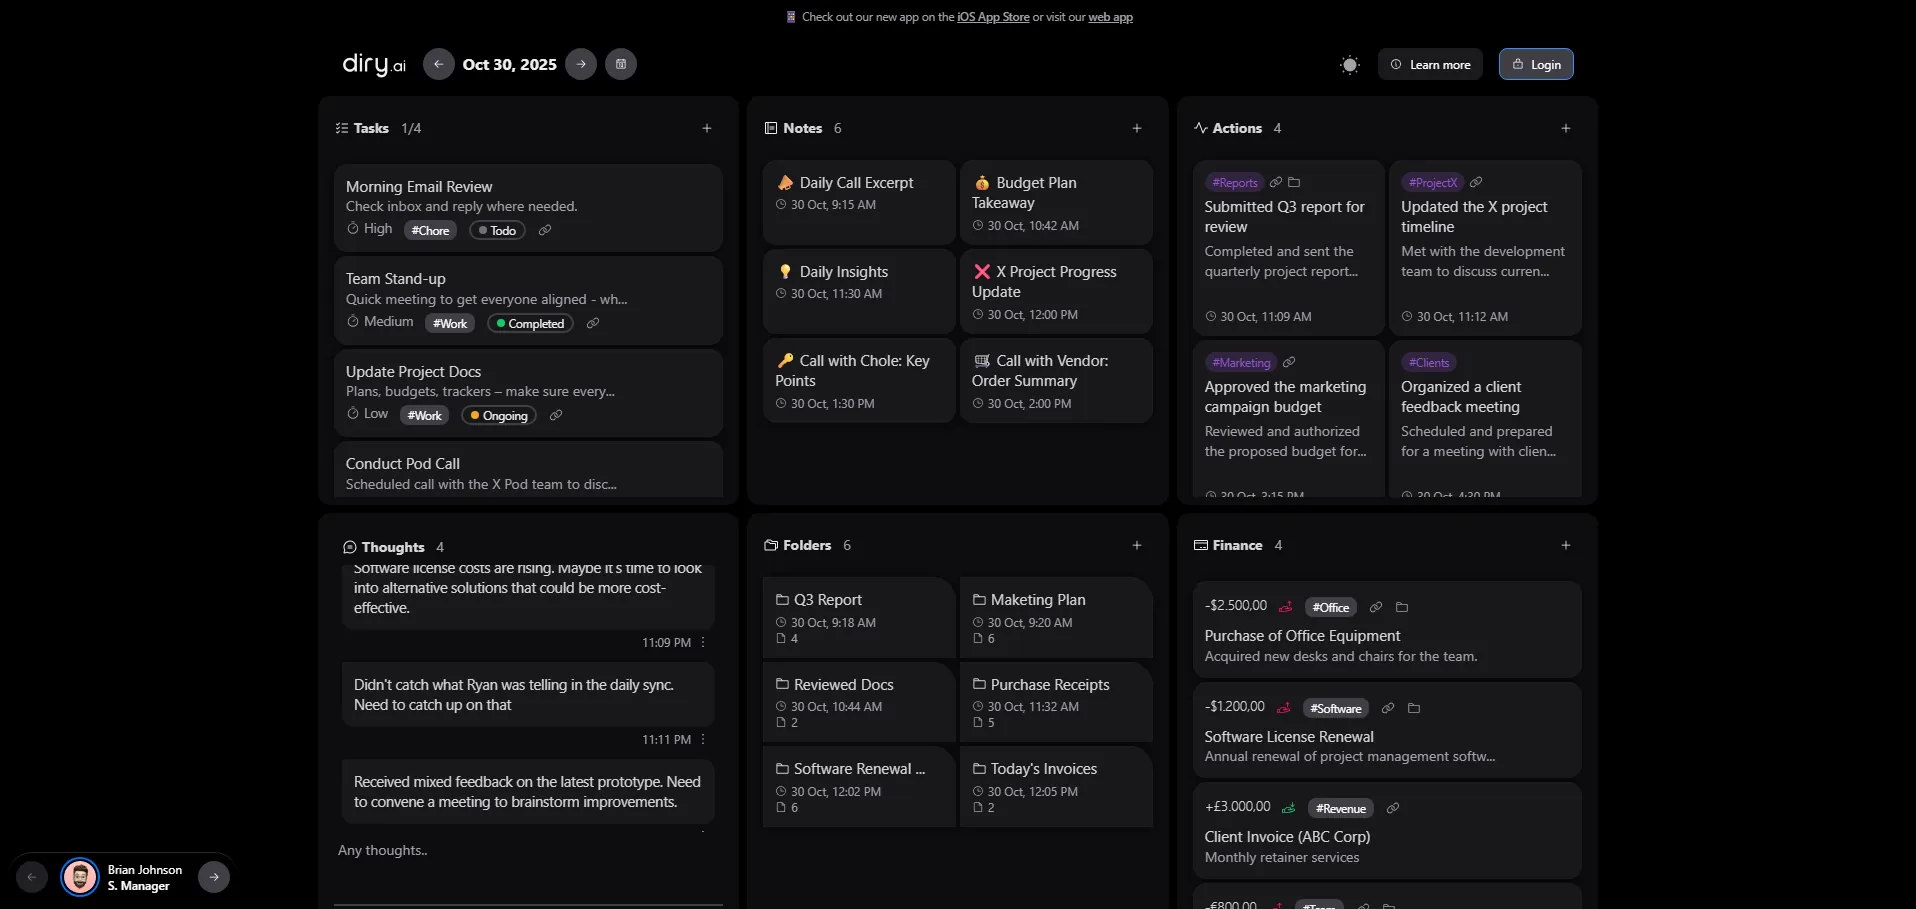Open options menu for 11:09 PM thought
The image size is (1916, 909).
pyautogui.click(x=703, y=642)
